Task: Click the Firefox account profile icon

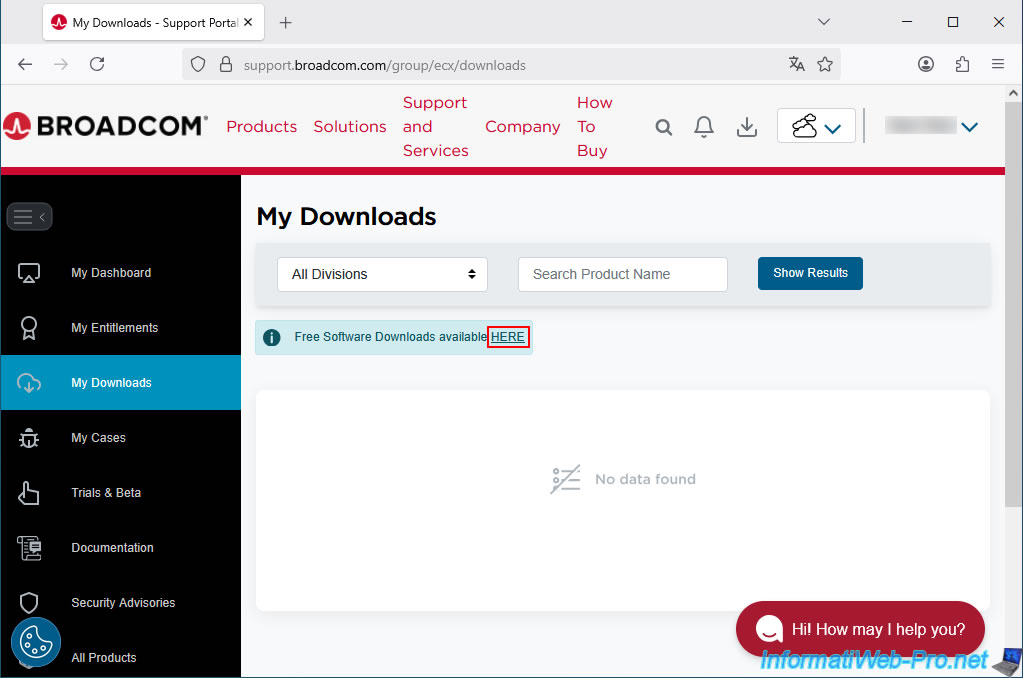Action: [x=926, y=64]
